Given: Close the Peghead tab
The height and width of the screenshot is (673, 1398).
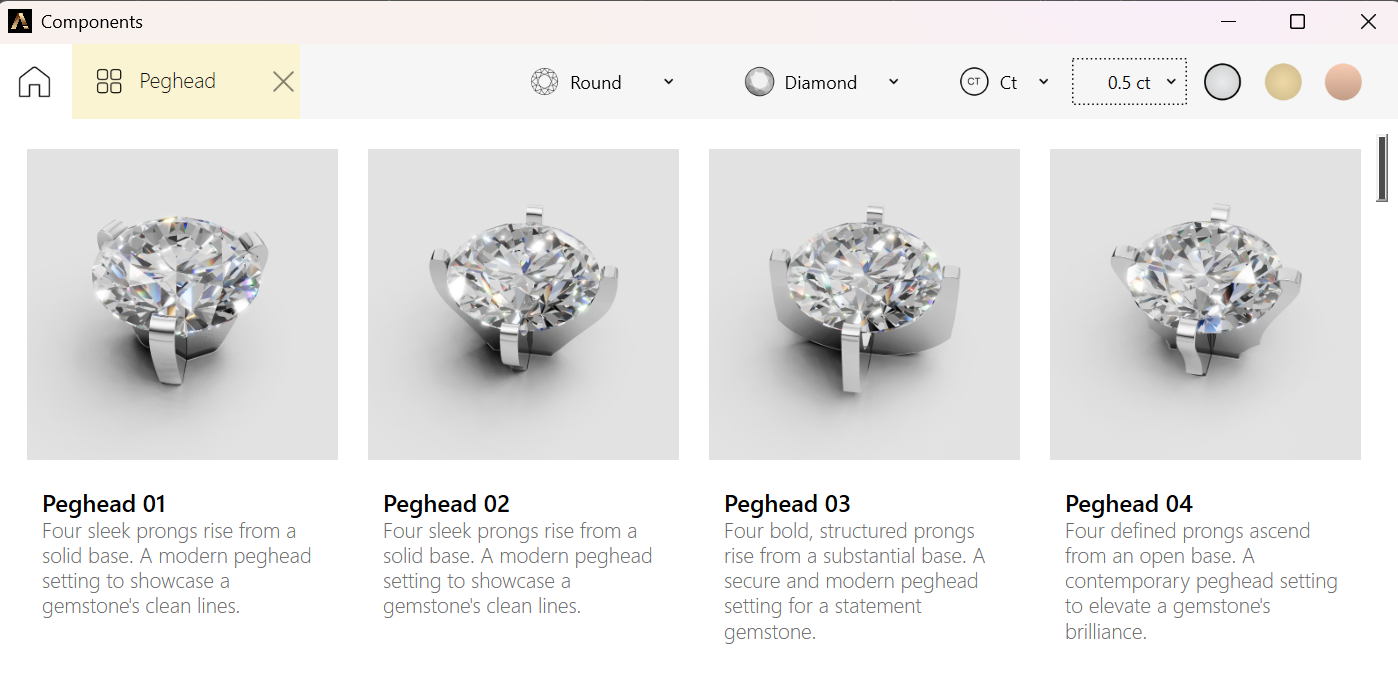Looking at the screenshot, I should coord(284,82).
